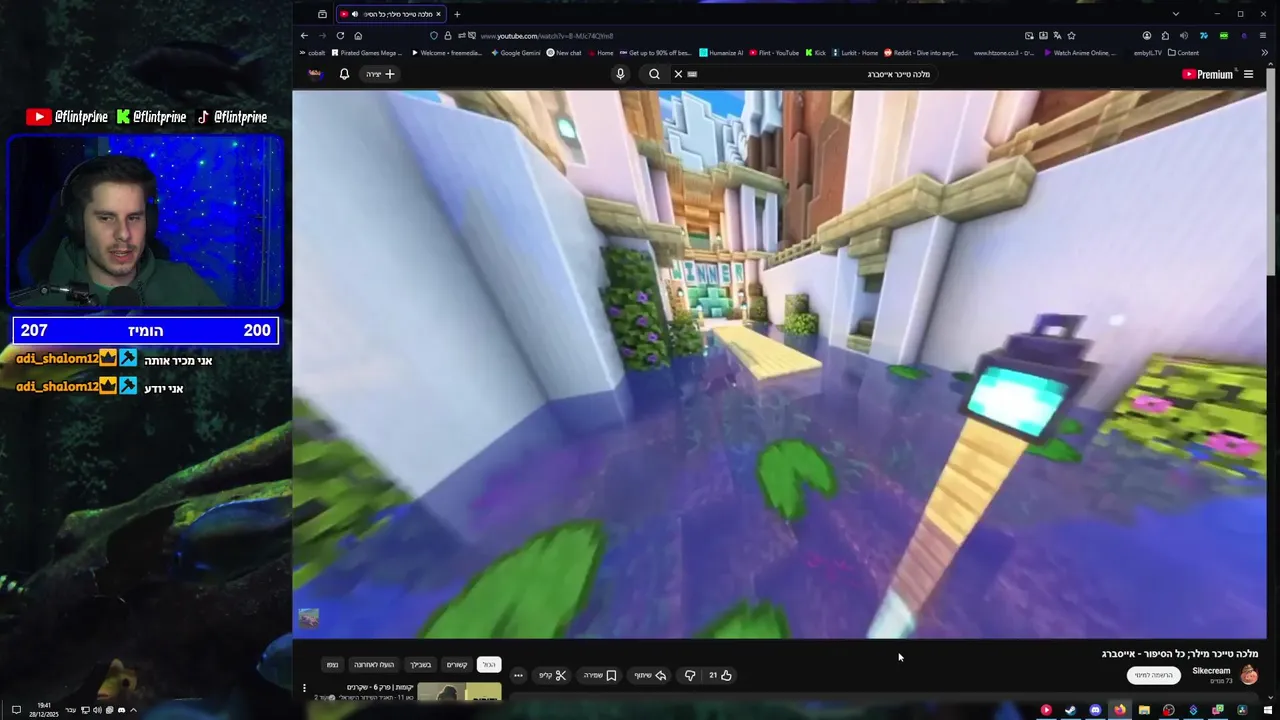Viewport: 1280px width, 720px height.
Task: Open browser extensions puzzle icon
Action: coord(1166,36)
